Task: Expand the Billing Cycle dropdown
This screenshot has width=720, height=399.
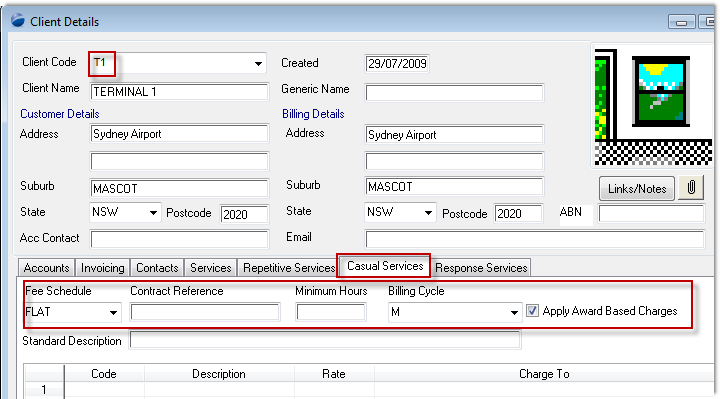Action: [x=514, y=312]
